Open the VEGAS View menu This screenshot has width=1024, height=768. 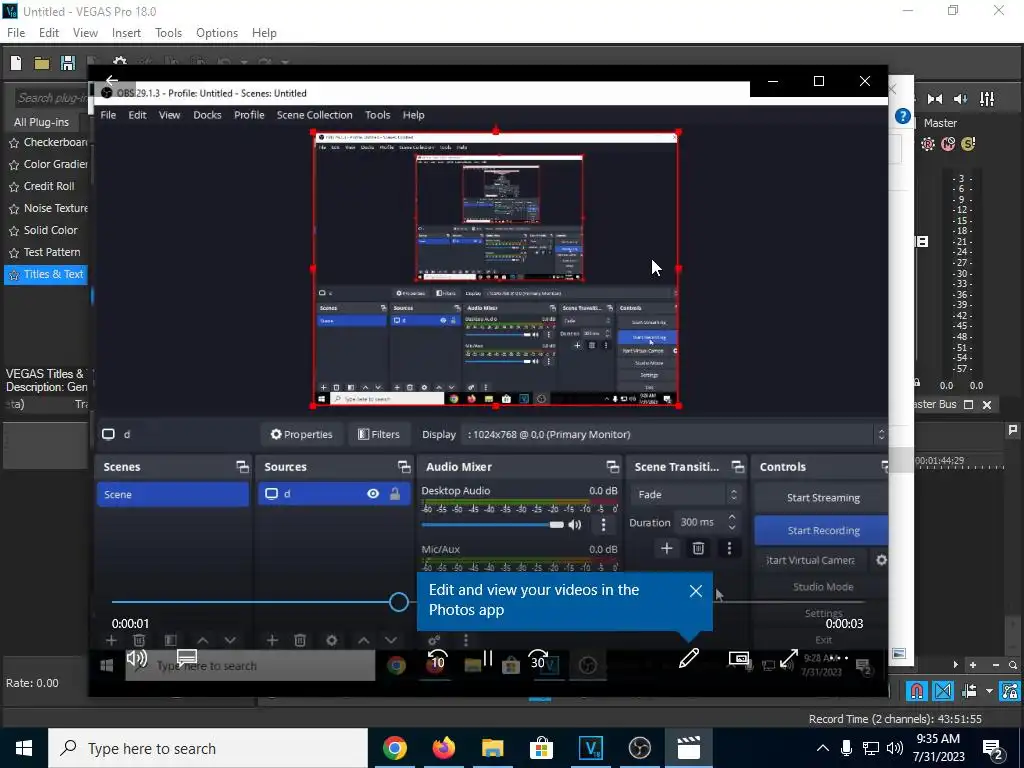point(85,33)
